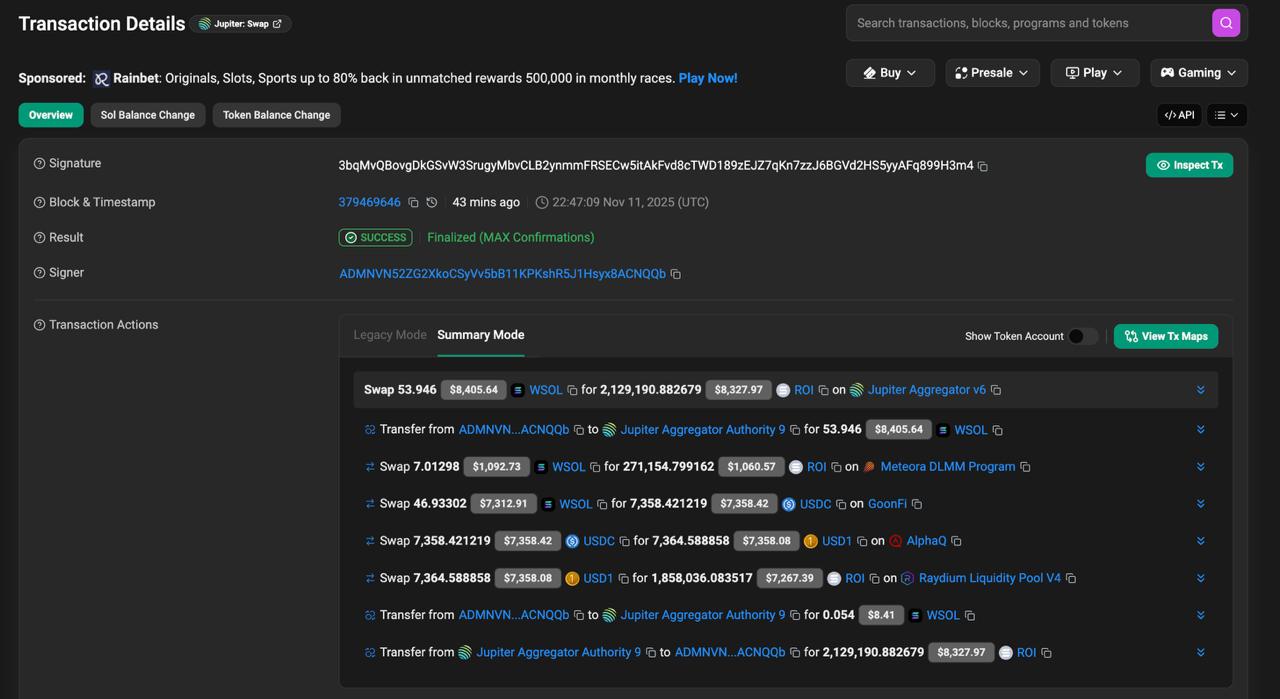Switch to Sol Balance Change tab
1280x699 pixels.
point(148,115)
